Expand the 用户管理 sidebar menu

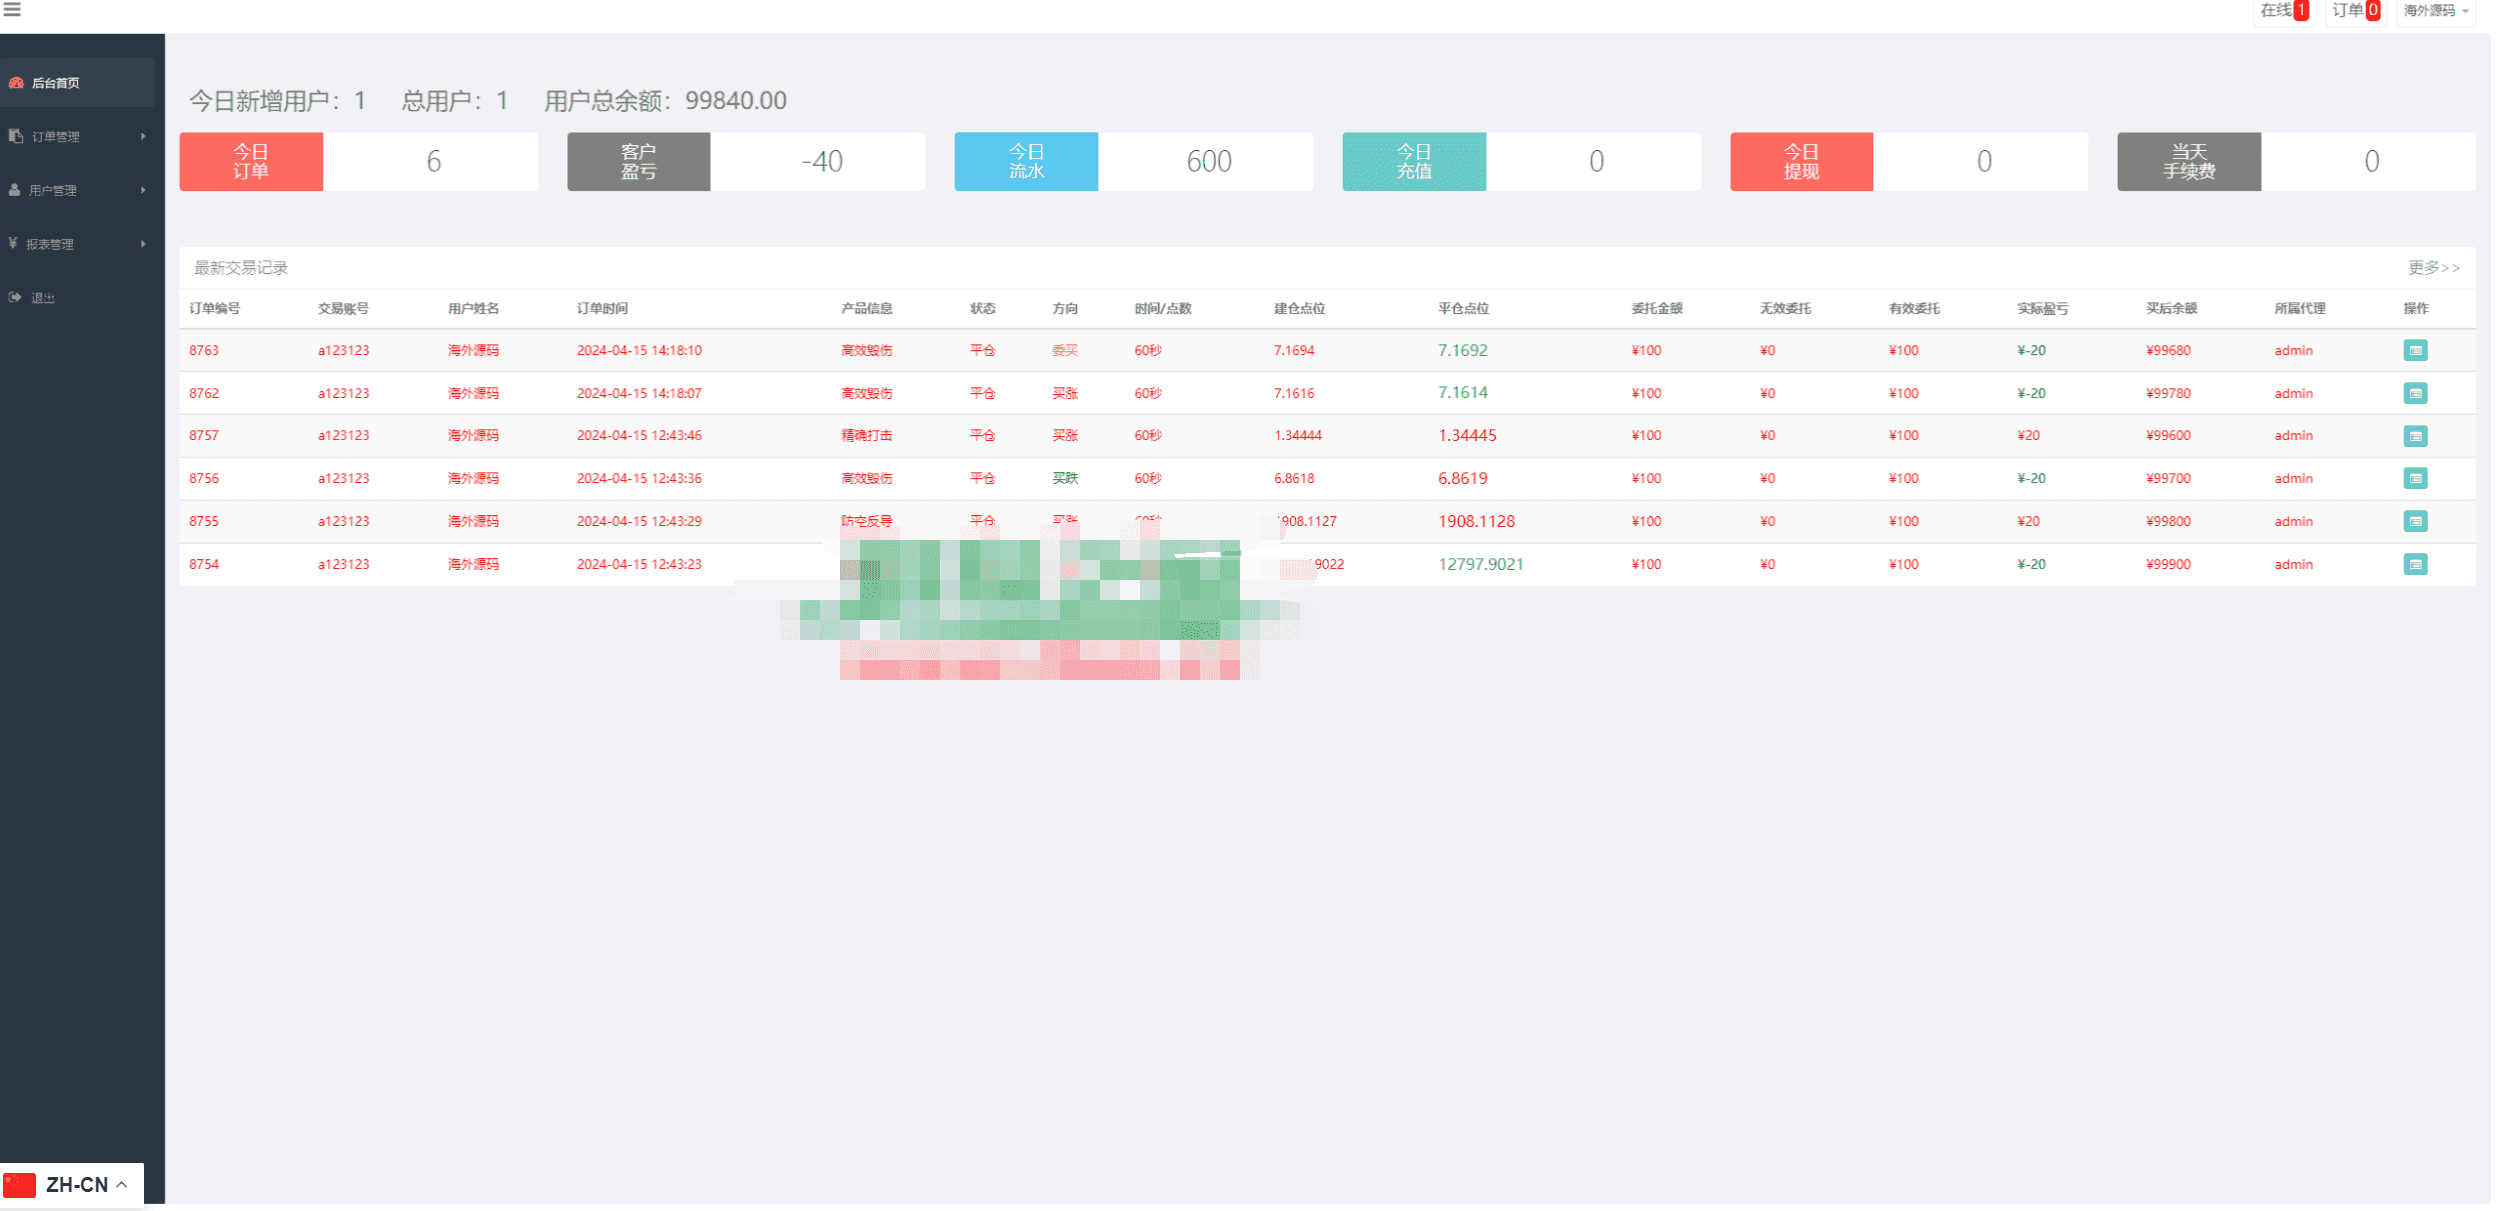pyautogui.click(x=78, y=190)
